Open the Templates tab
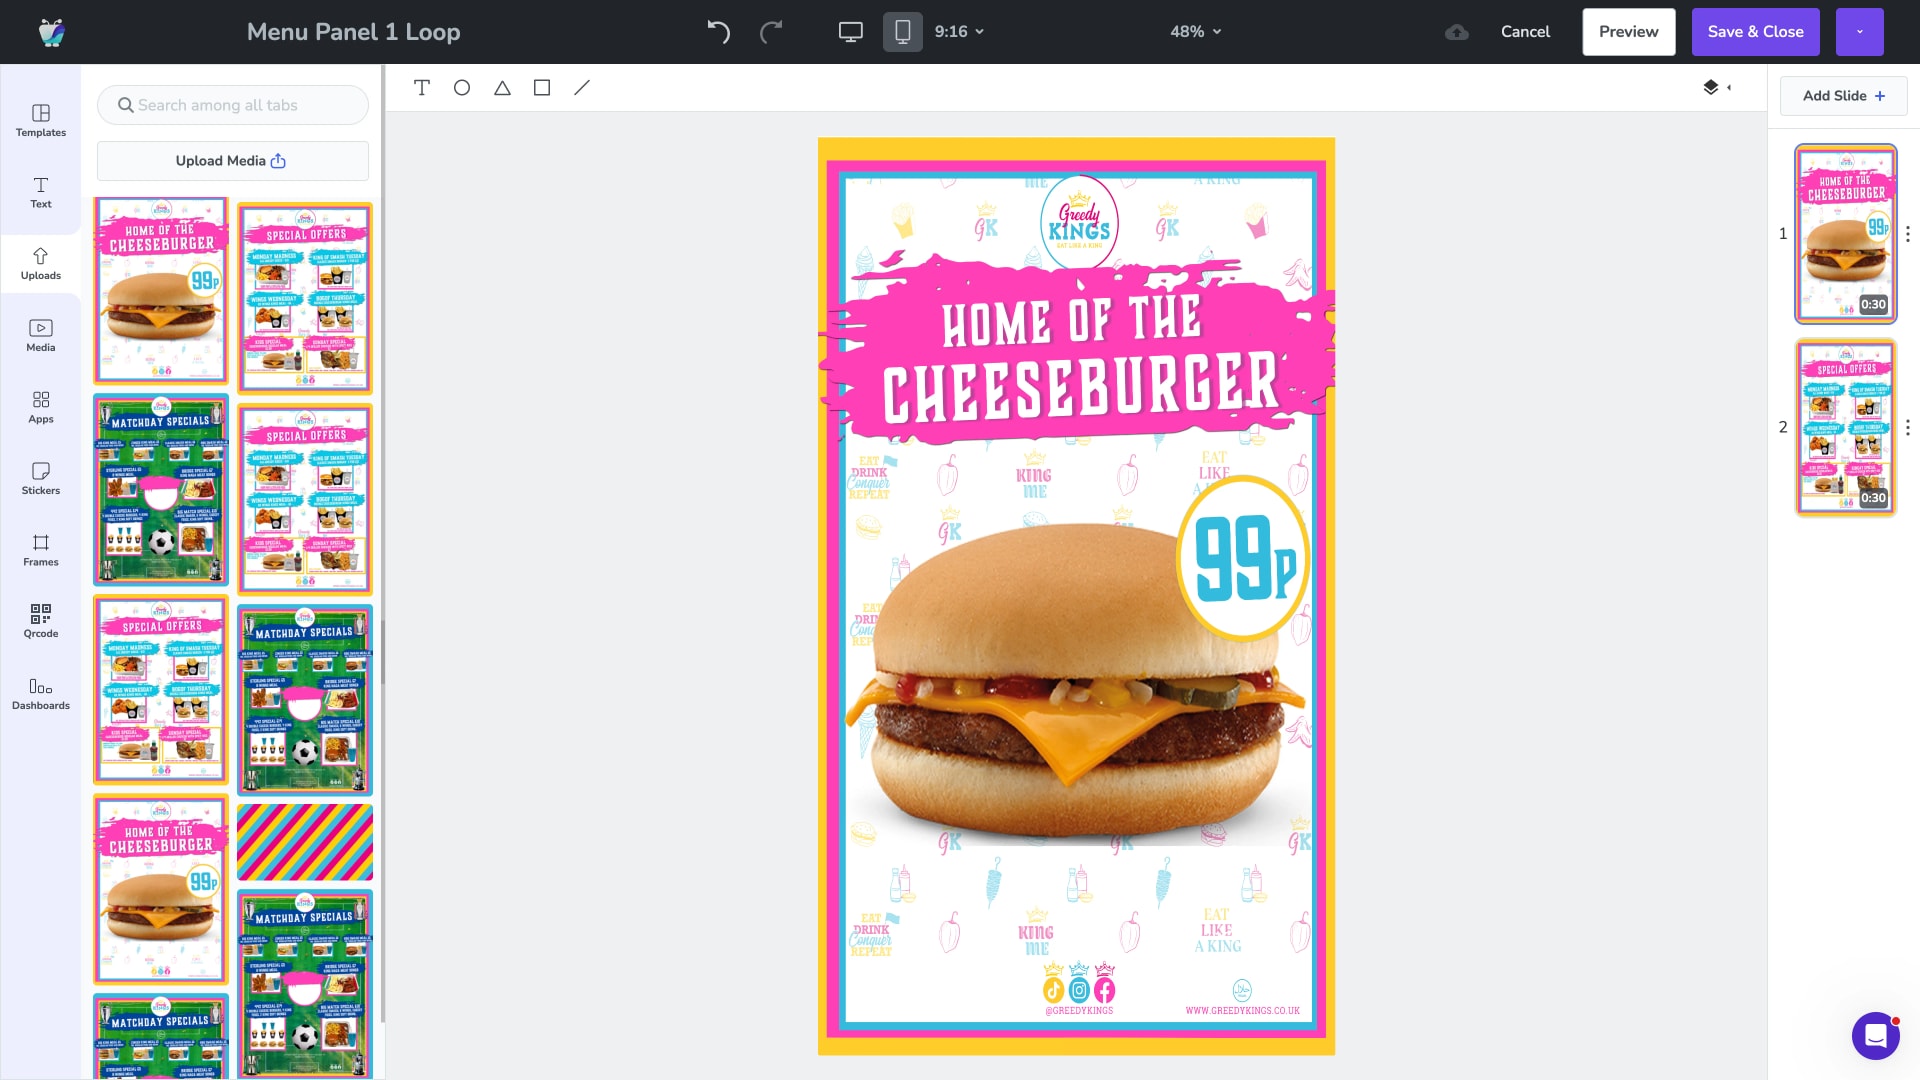Screen dimensions: 1920x1080 point(41,121)
